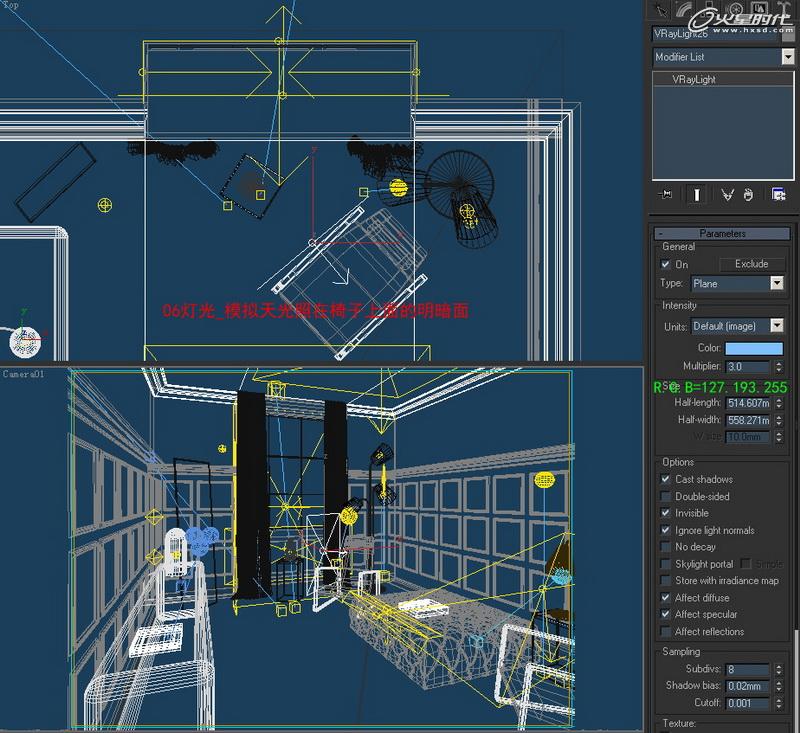The image size is (800, 733).
Task: Click the Camera01 viewport label
Action: tap(23, 374)
